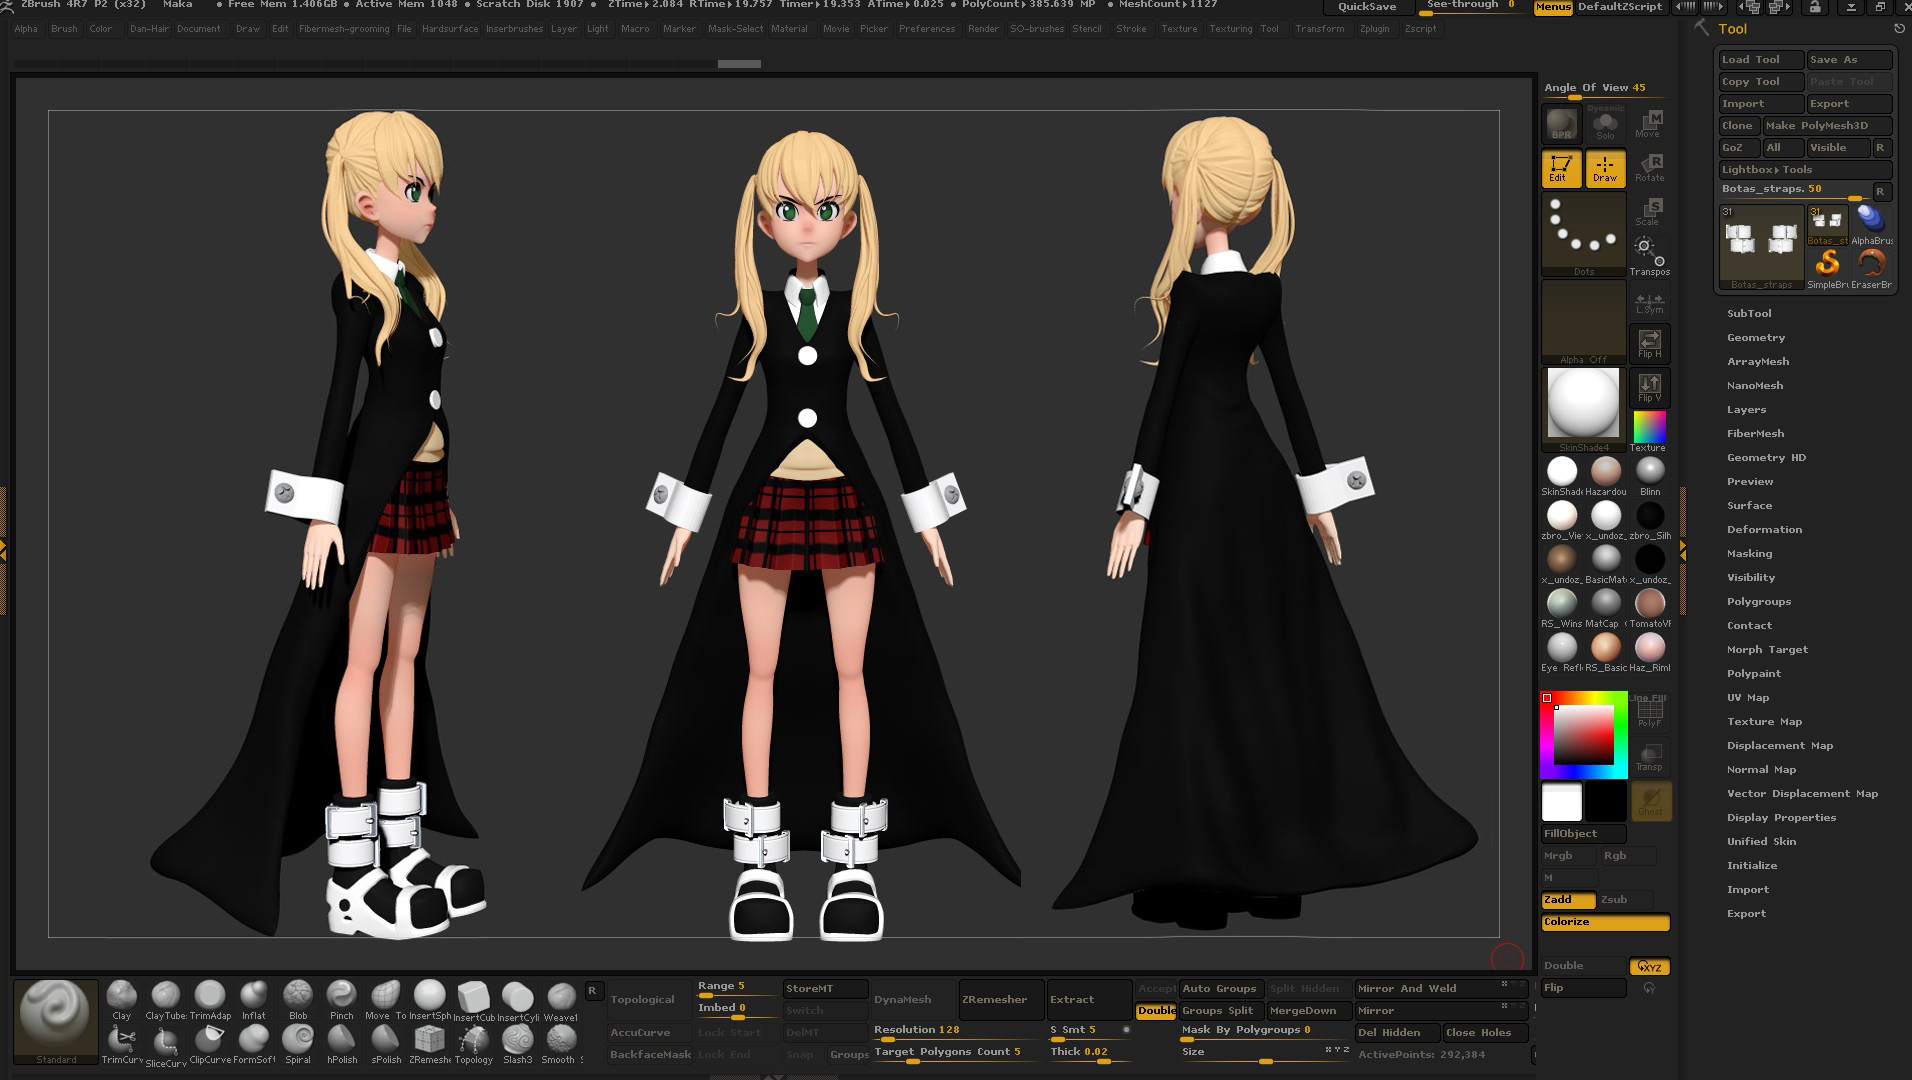Pick a color in the color picker
The height and width of the screenshot is (1080, 1912).
tap(1583, 735)
